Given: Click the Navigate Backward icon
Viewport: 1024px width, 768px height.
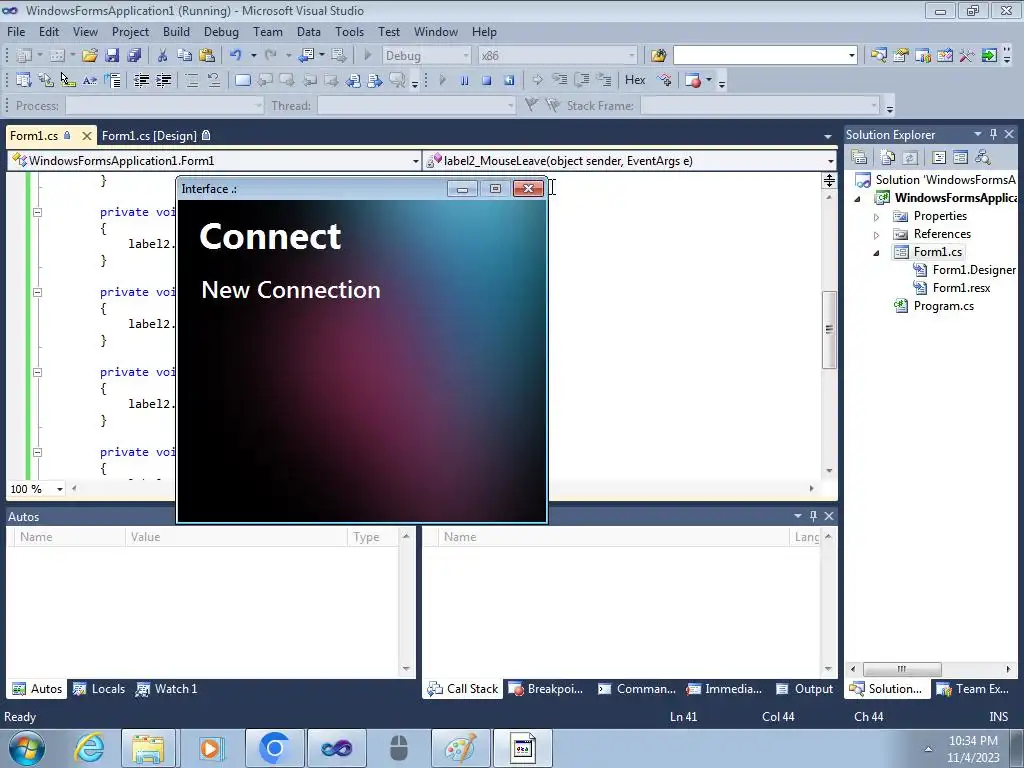Looking at the screenshot, I should [x=306, y=56].
